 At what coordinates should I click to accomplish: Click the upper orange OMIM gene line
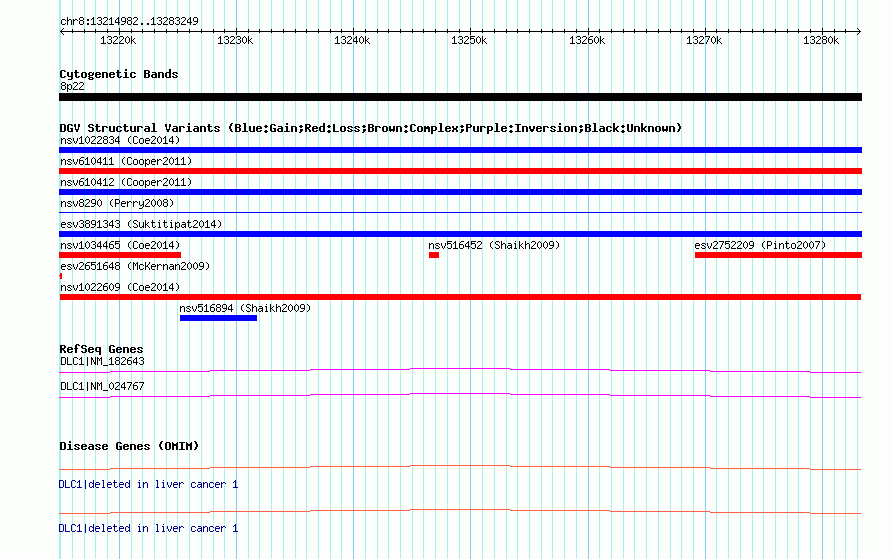click(460, 468)
